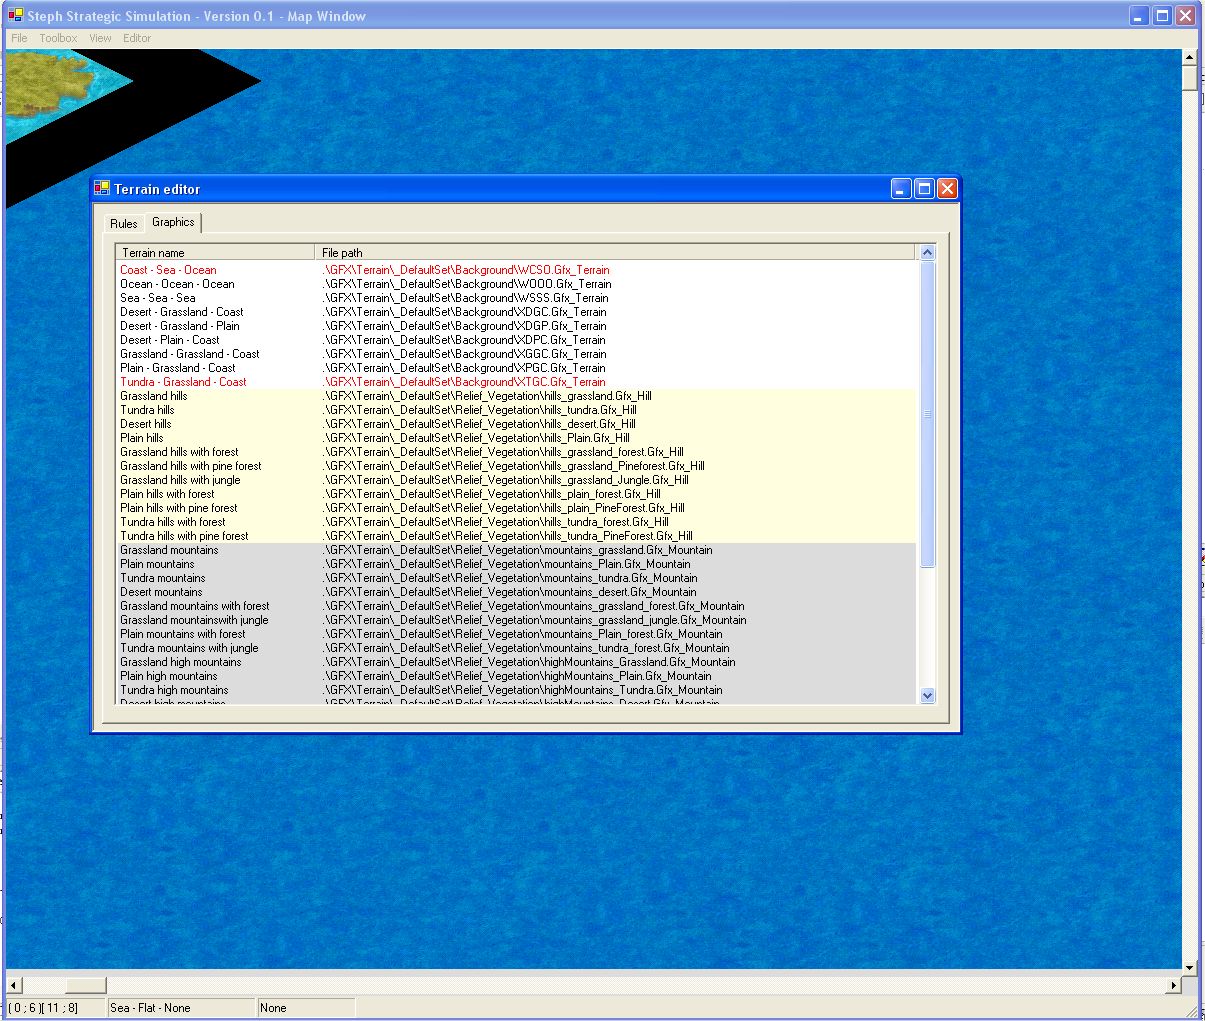Click the map horizontal scrollbar thumb
Screen dimensions: 1205x1021
(85, 985)
